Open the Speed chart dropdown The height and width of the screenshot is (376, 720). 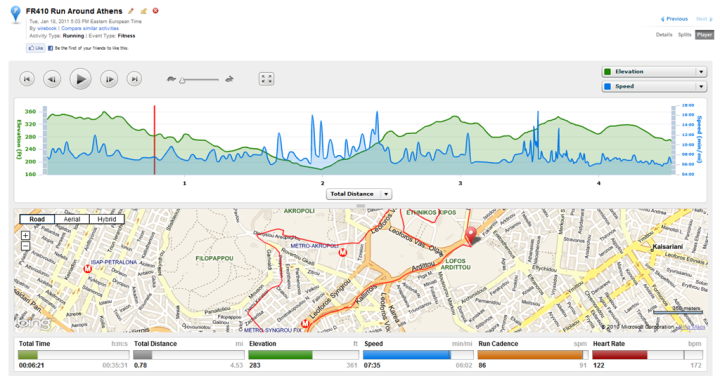coord(654,86)
